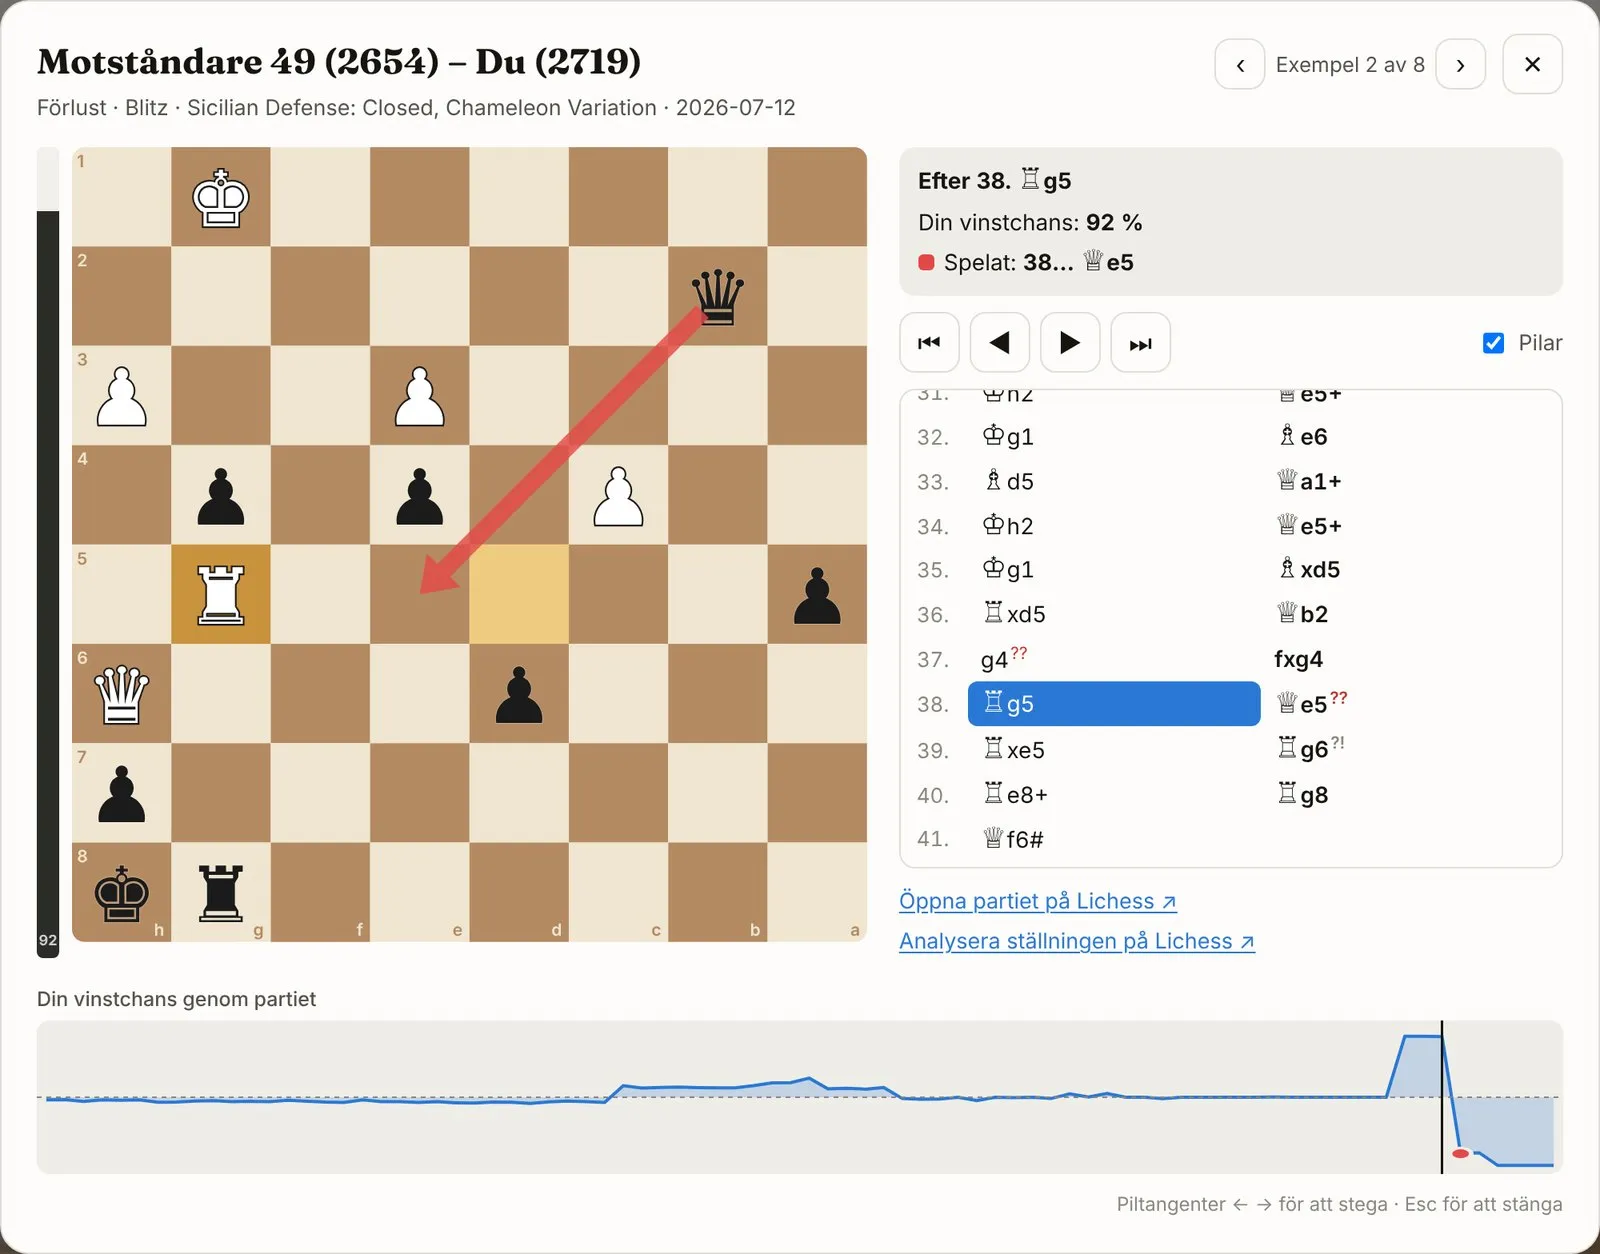Select black's move 32... e6
The height and width of the screenshot is (1254, 1600).
(1303, 436)
